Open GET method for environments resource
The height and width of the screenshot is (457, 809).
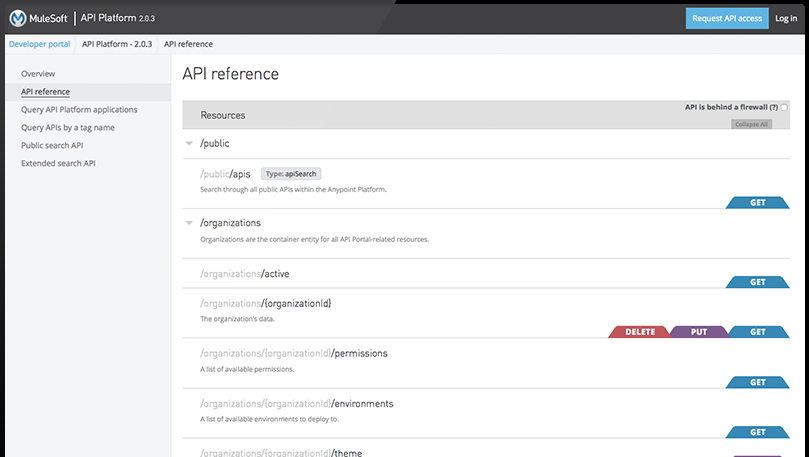(x=757, y=432)
